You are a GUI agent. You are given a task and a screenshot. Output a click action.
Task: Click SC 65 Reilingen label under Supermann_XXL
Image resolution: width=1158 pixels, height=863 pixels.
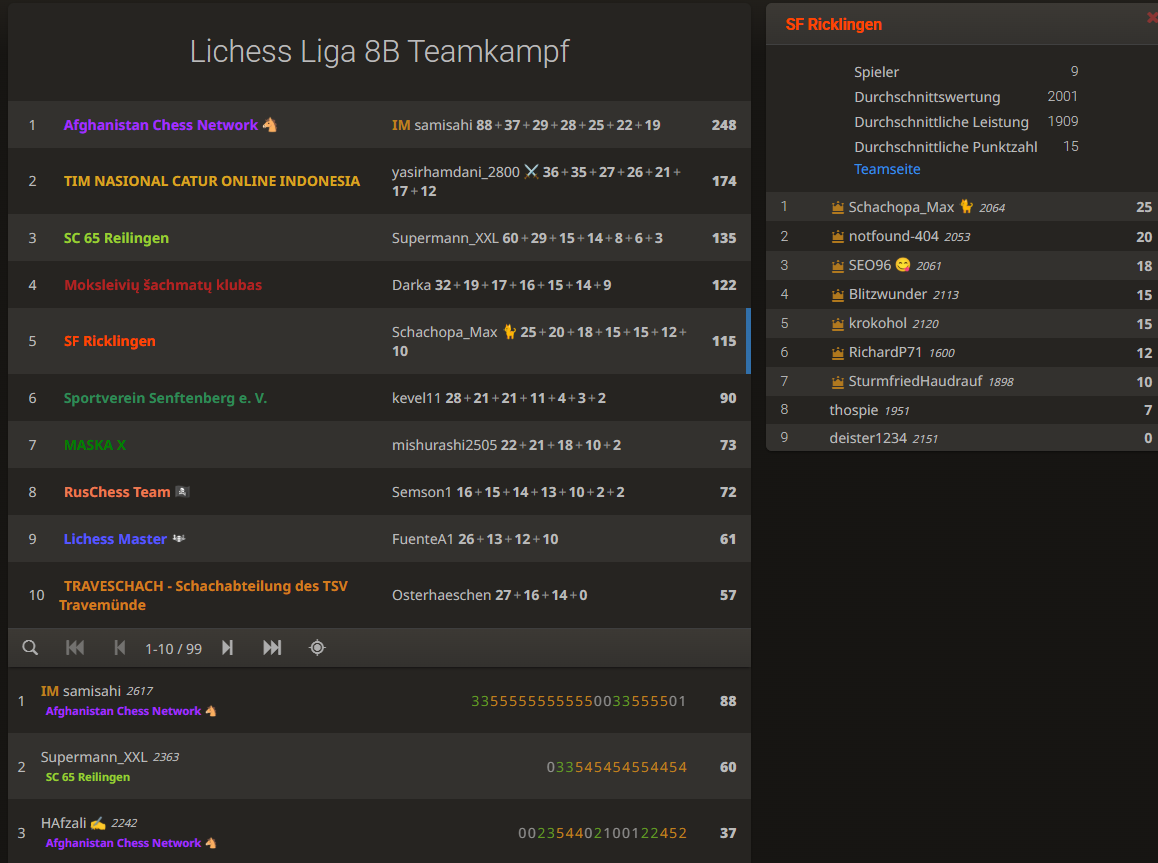87,777
